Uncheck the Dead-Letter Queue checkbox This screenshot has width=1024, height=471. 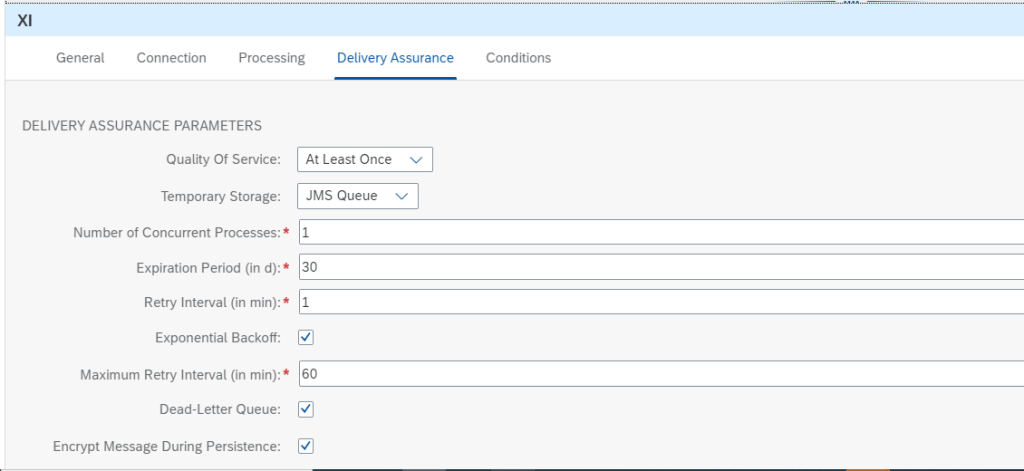point(307,409)
